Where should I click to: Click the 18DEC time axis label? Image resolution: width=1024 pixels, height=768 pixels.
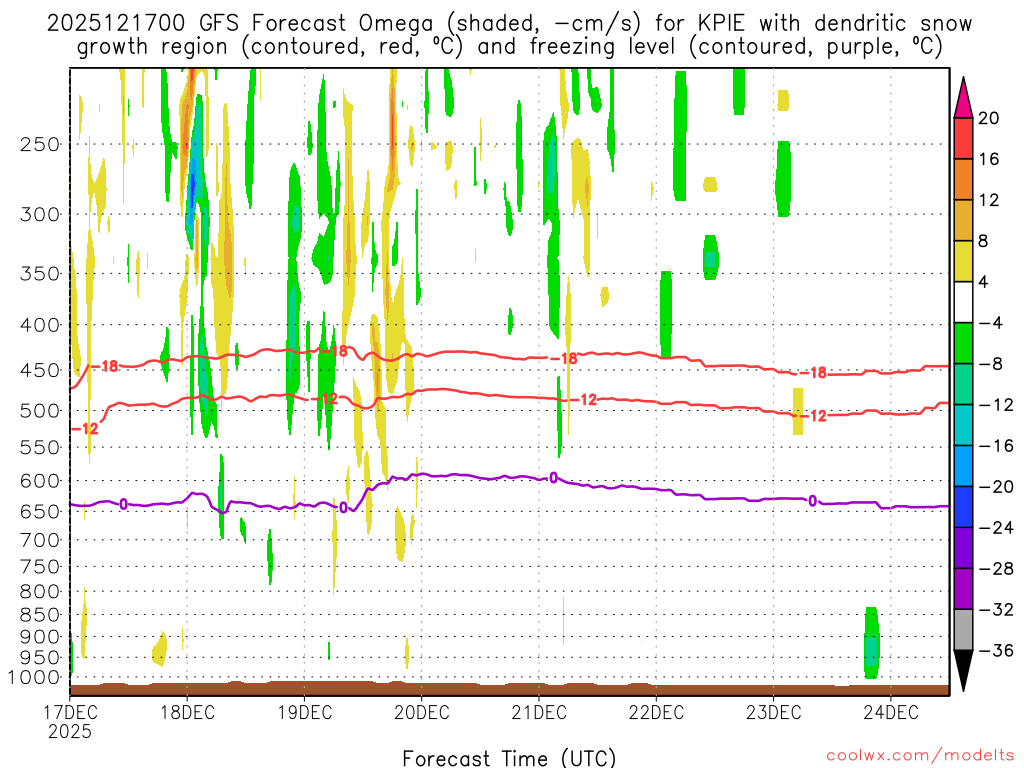pos(187,712)
